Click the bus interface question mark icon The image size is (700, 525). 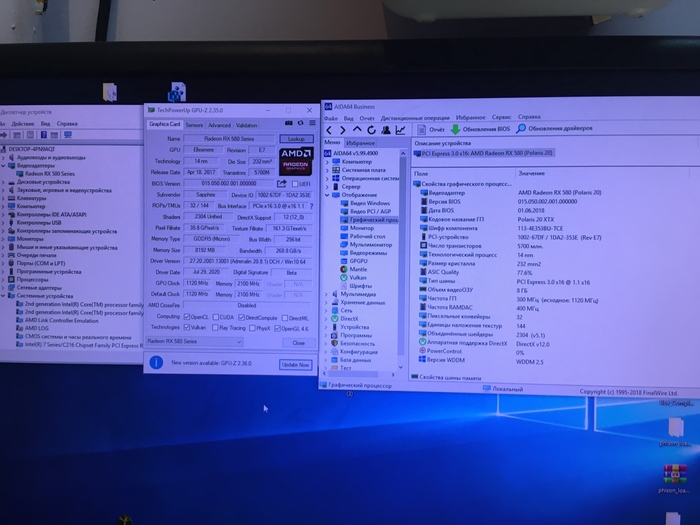(309, 204)
